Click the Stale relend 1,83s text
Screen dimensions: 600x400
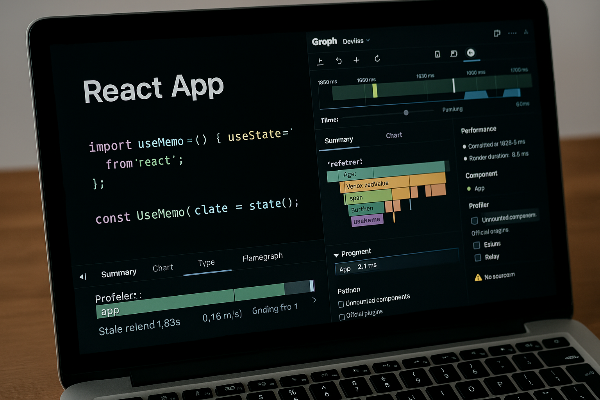[x=139, y=327]
